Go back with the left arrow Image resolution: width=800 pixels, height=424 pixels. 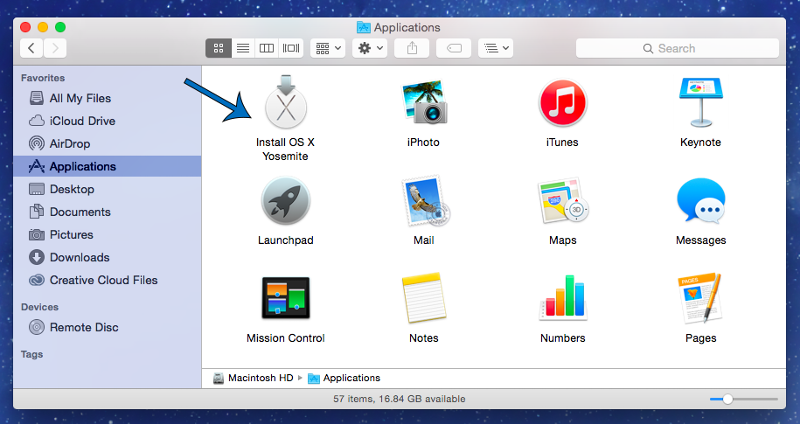pos(32,48)
